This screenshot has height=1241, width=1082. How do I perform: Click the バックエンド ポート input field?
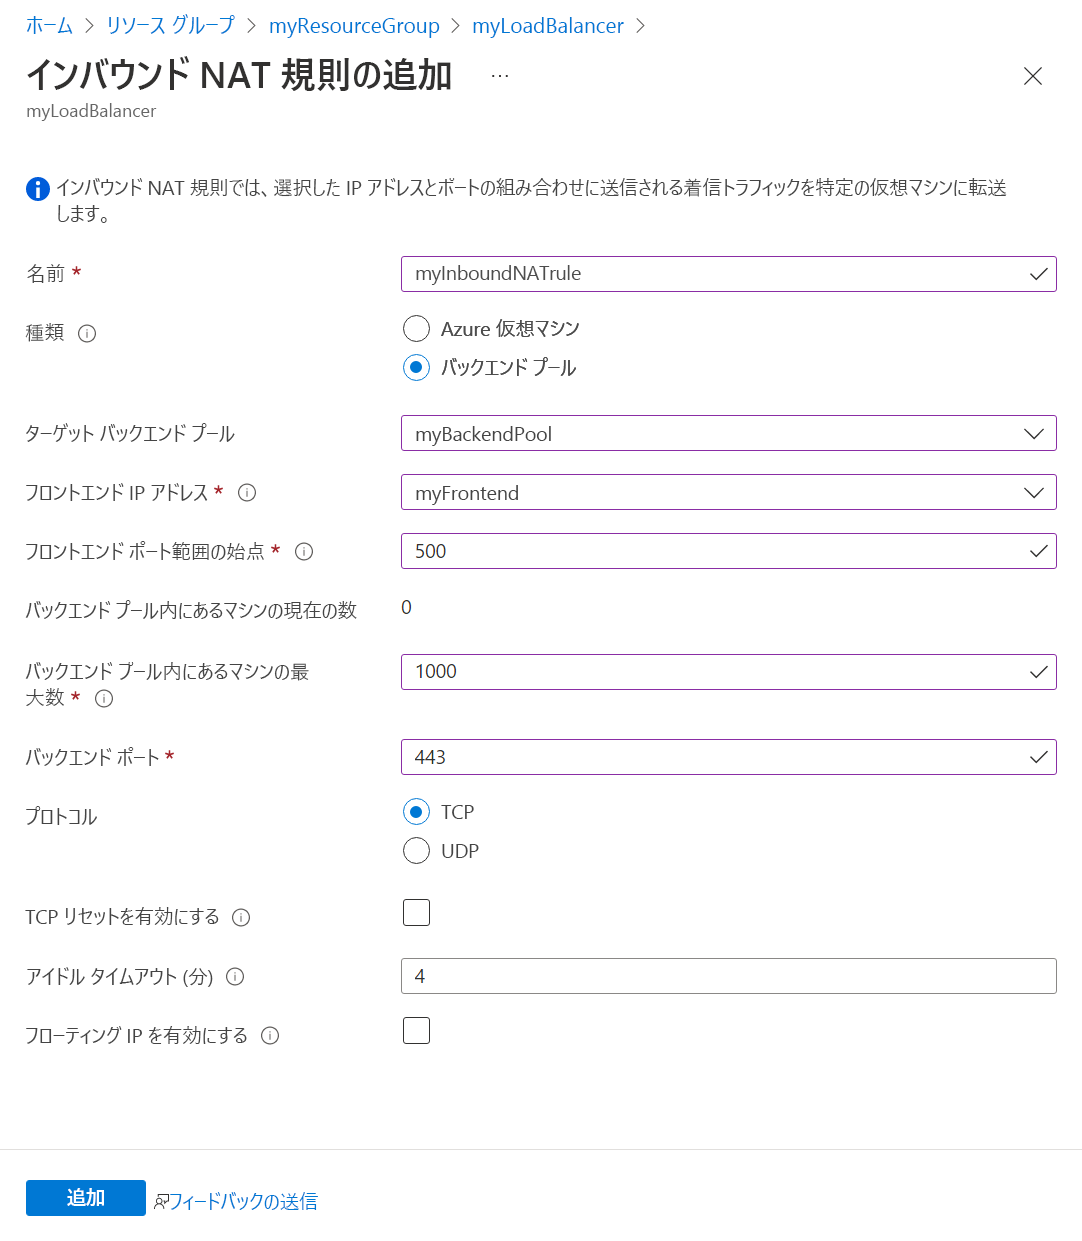click(728, 757)
